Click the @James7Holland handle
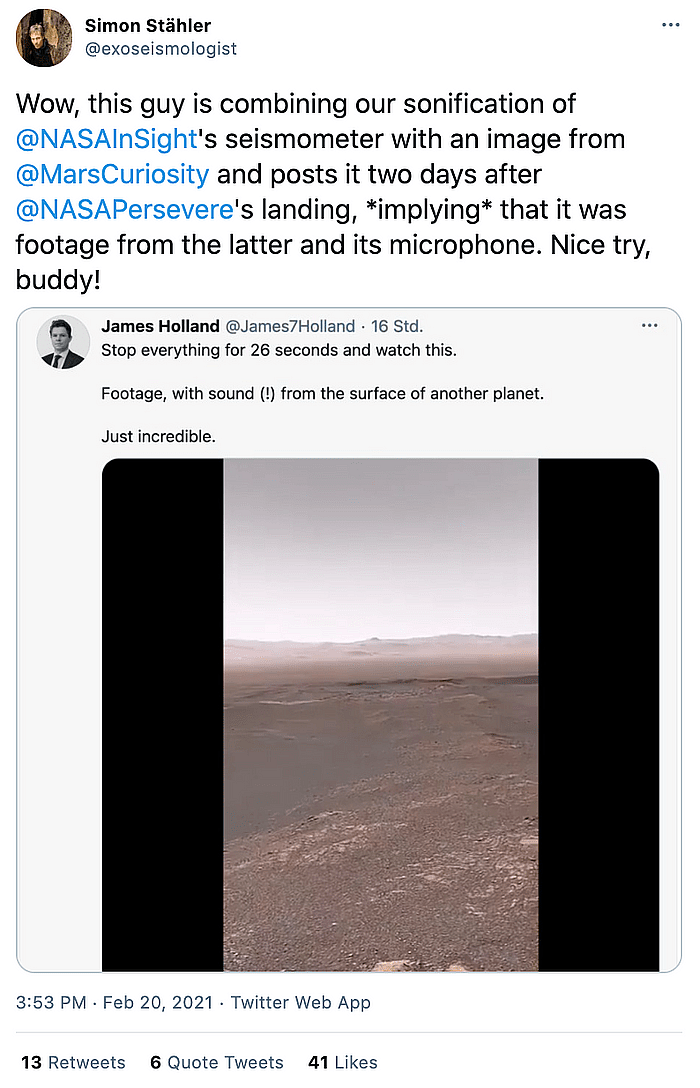700x1088 pixels. pos(291,326)
